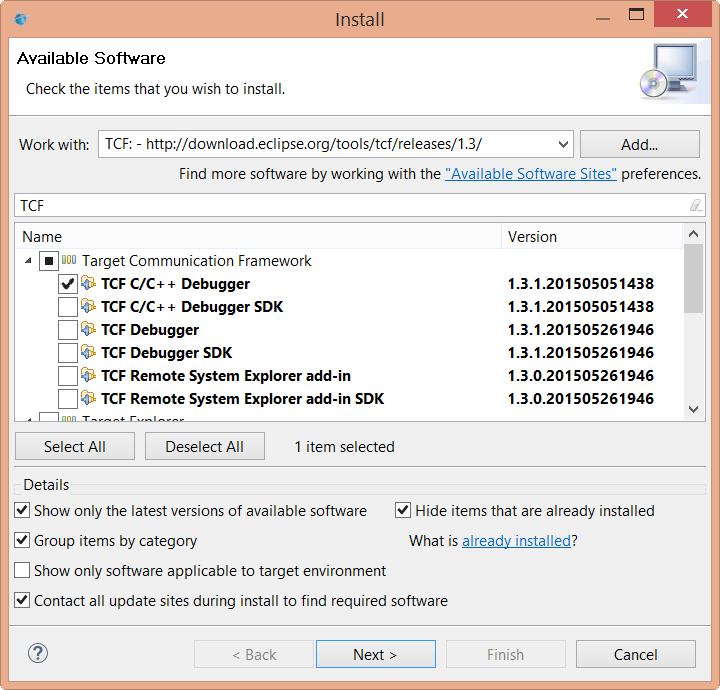
Task: Click the Add... button
Action: (x=640, y=144)
